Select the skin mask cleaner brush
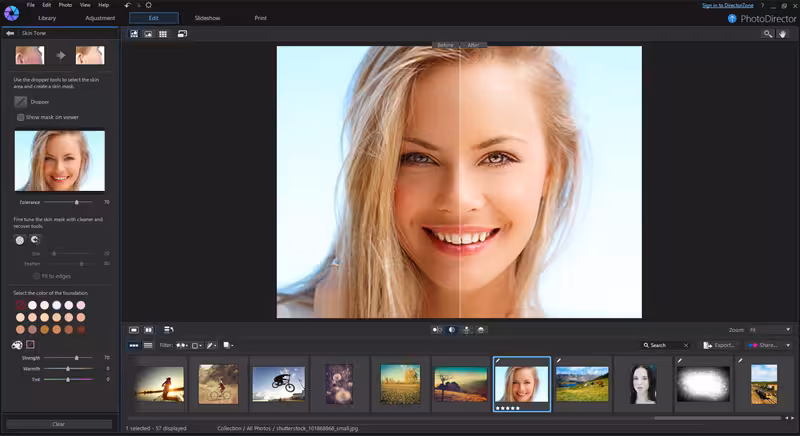This screenshot has width=800, height=436. coord(20,240)
